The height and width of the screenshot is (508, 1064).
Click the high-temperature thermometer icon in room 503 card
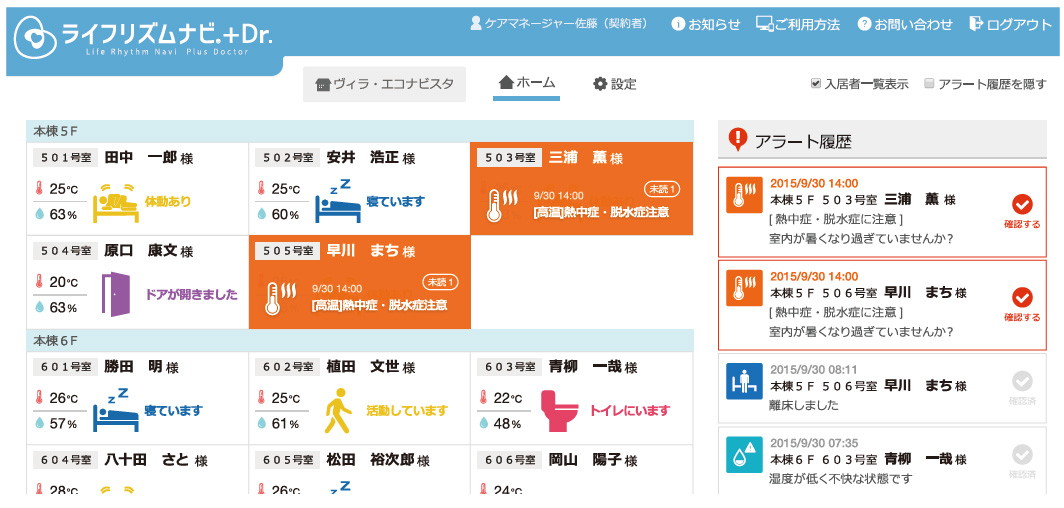[502, 205]
